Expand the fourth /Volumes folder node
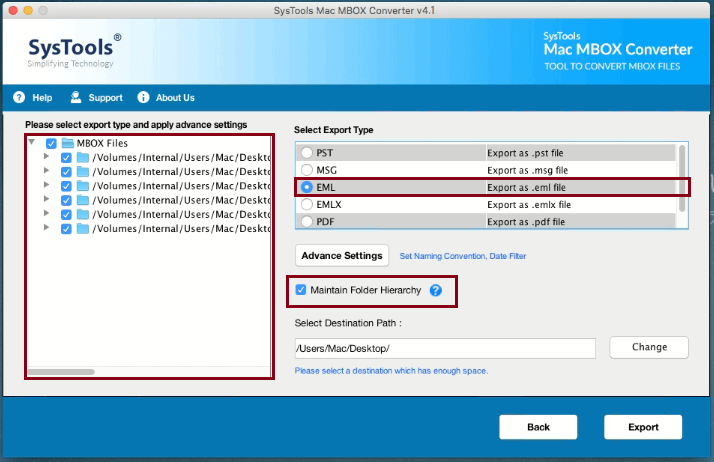Screen dimensions: 714x462 coord(46,198)
